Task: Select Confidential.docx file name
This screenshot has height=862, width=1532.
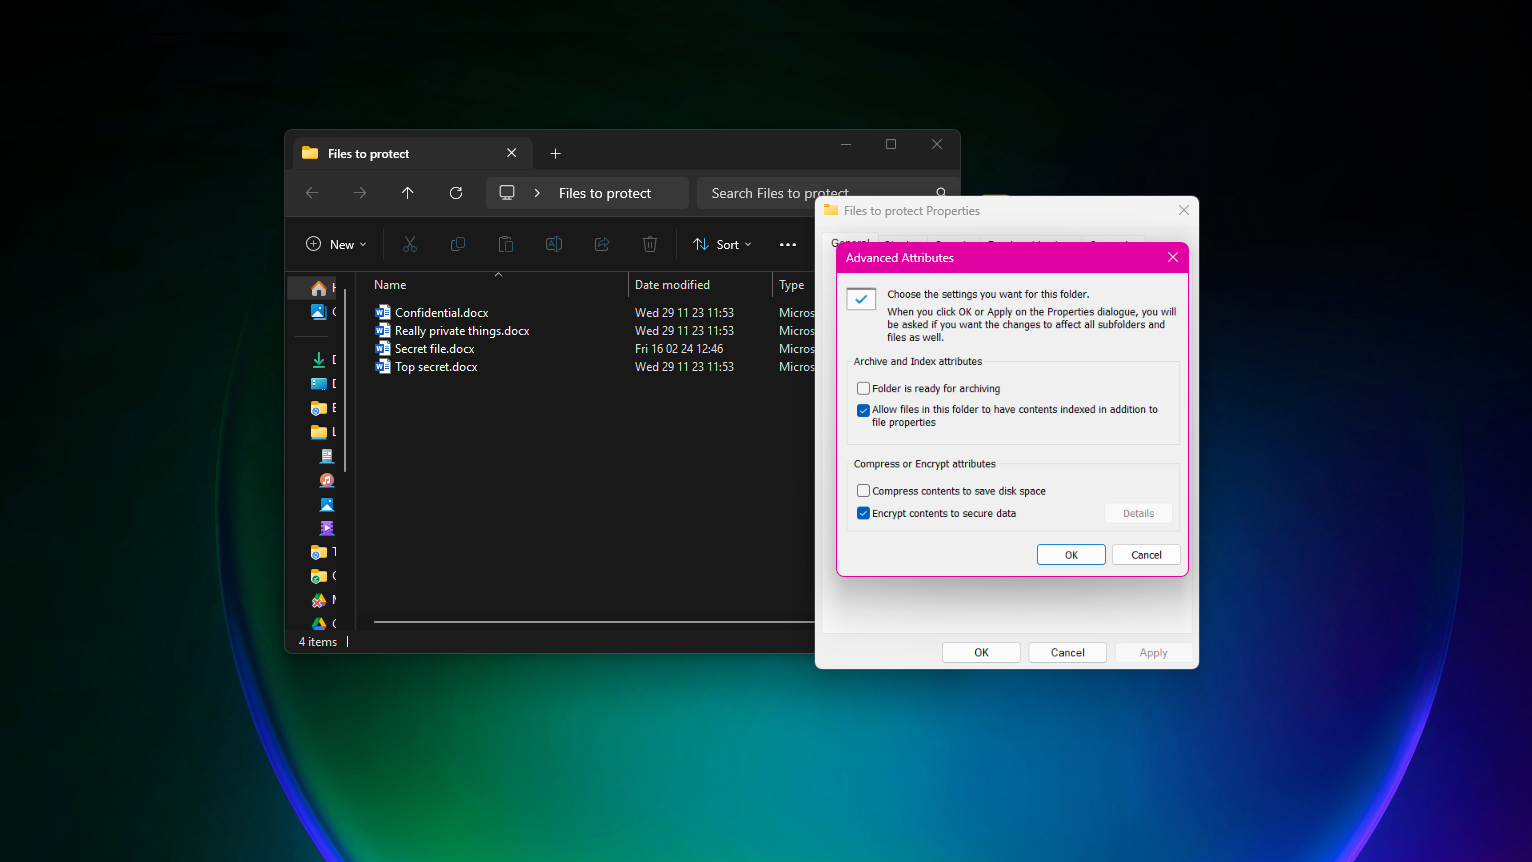Action: click(442, 313)
